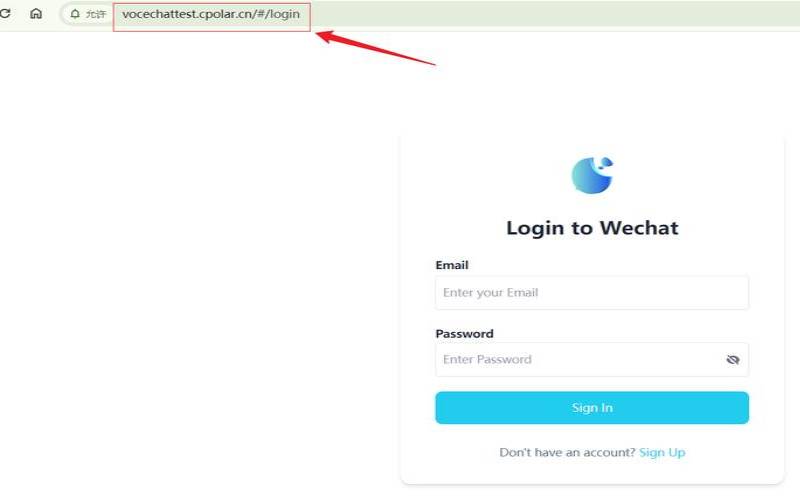
Task: Reload the page with the refresh icon
Action: coord(5,14)
